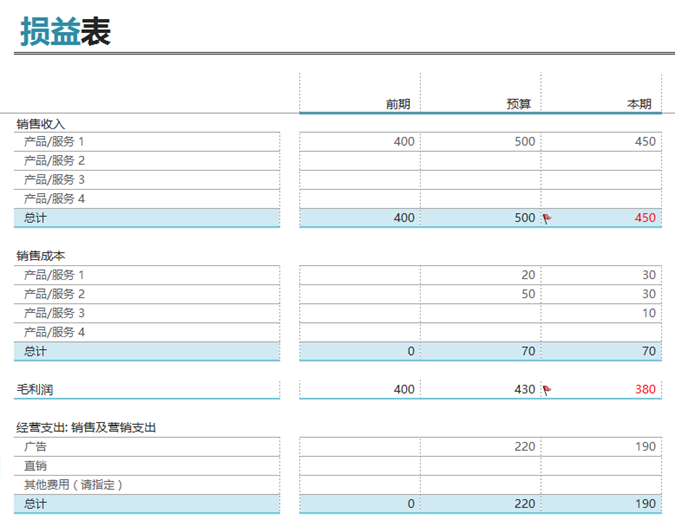Click the red flag icon in sales revenue total row
This screenshot has height=520, width=675.
pos(547,218)
